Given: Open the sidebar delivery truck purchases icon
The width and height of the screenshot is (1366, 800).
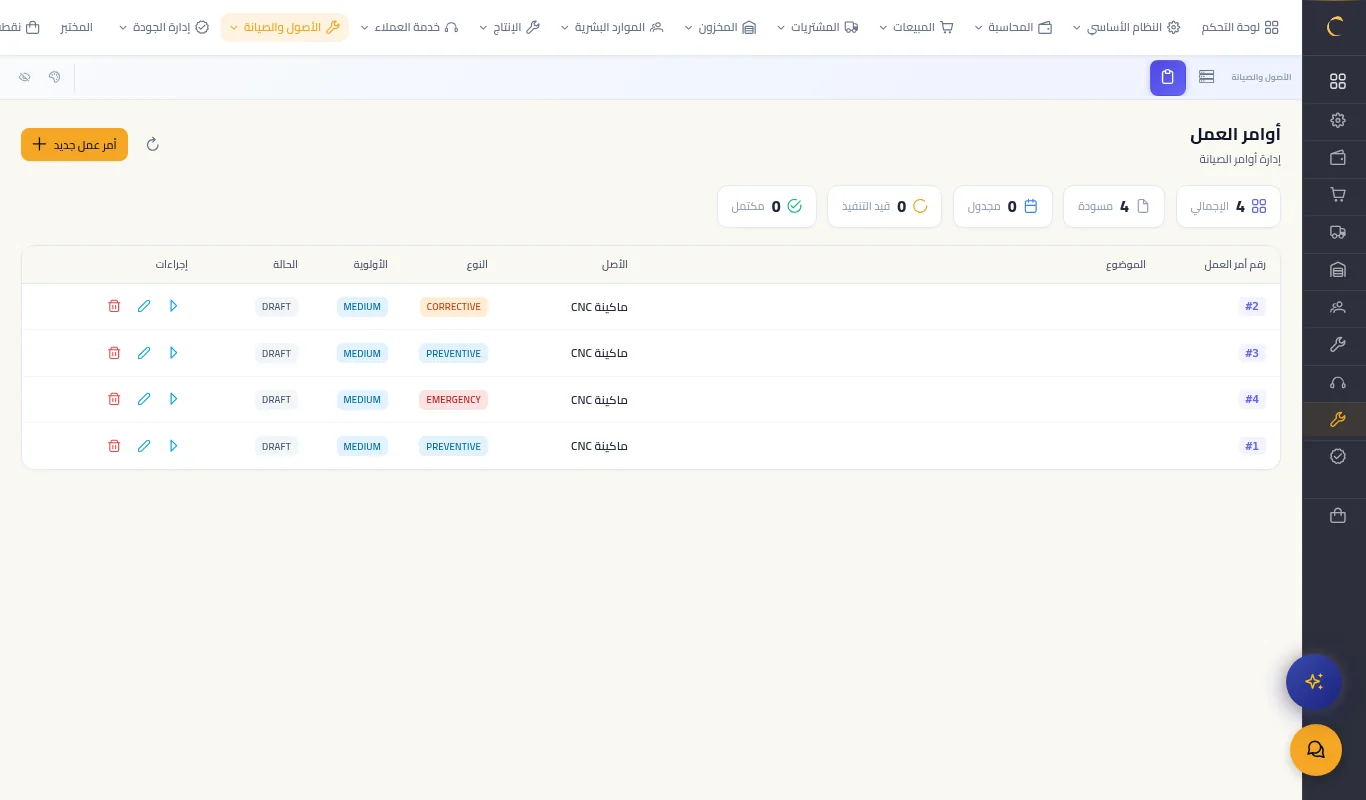Looking at the screenshot, I should coord(1338,232).
